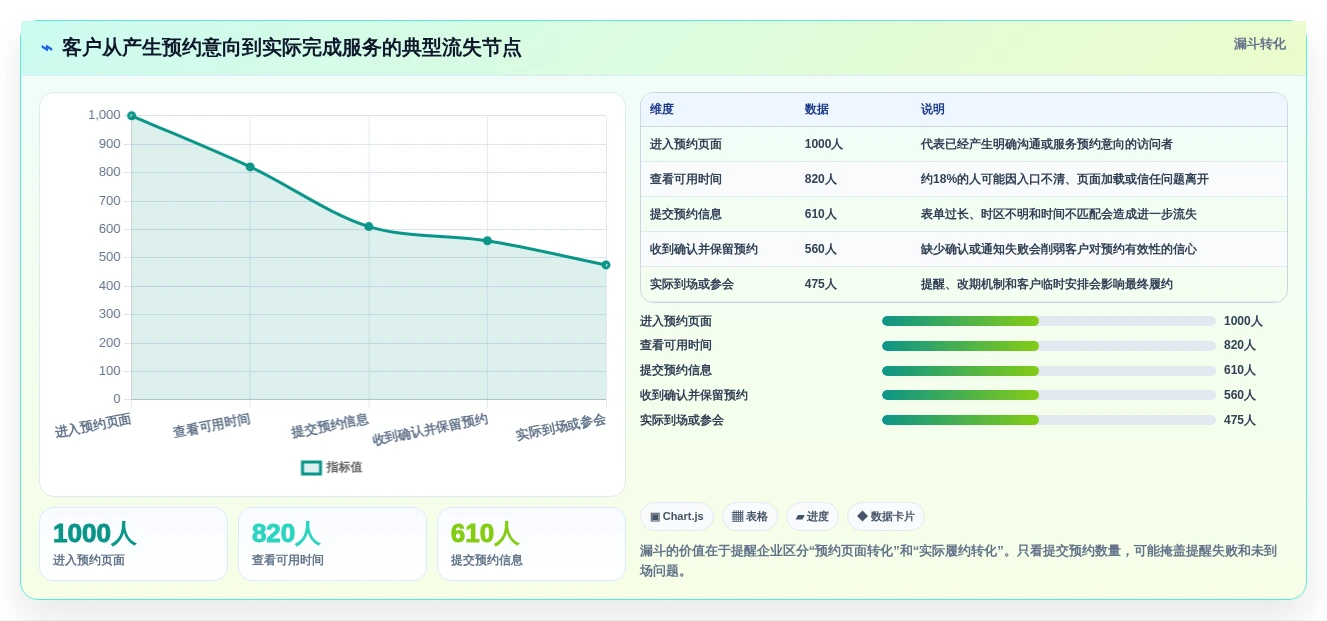Click the chart point for 提交预约信息
1327x621 pixels.
tap(369, 227)
